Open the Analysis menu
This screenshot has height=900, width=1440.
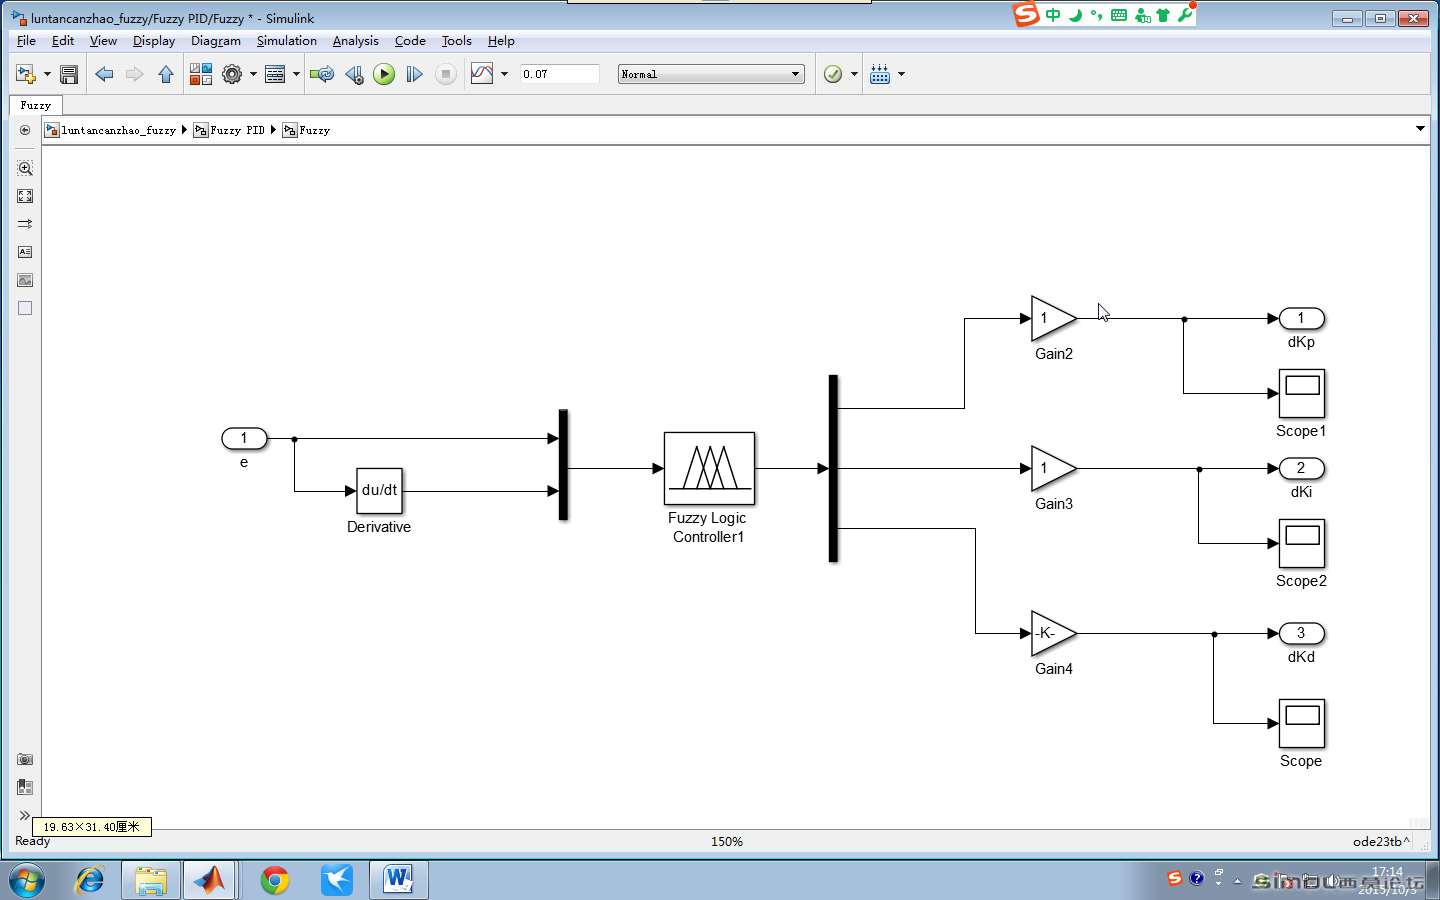tap(356, 41)
